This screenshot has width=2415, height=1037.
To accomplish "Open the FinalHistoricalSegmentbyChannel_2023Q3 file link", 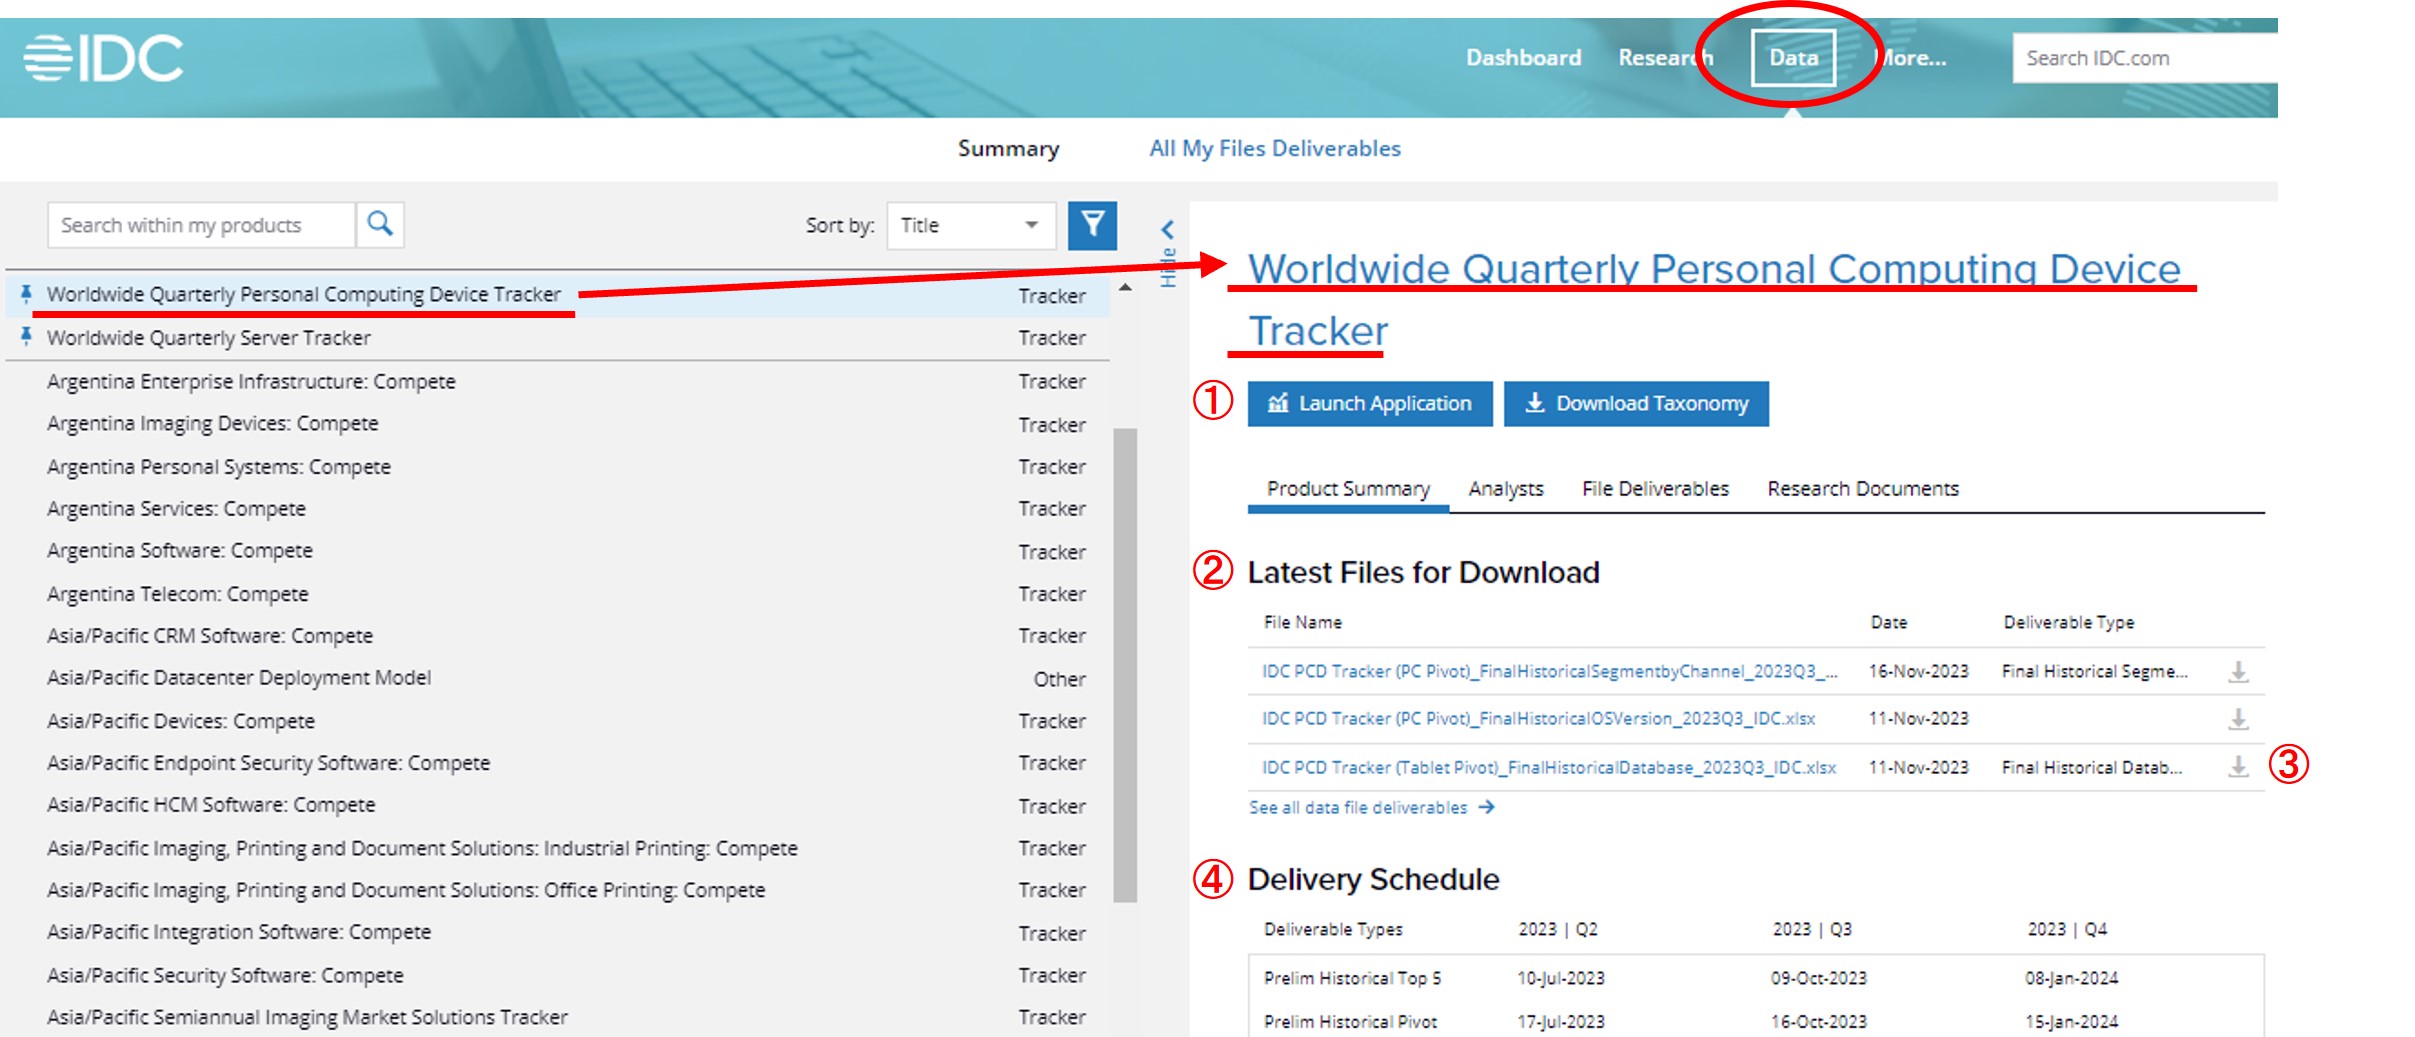I will pyautogui.click(x=1549, y=672).
